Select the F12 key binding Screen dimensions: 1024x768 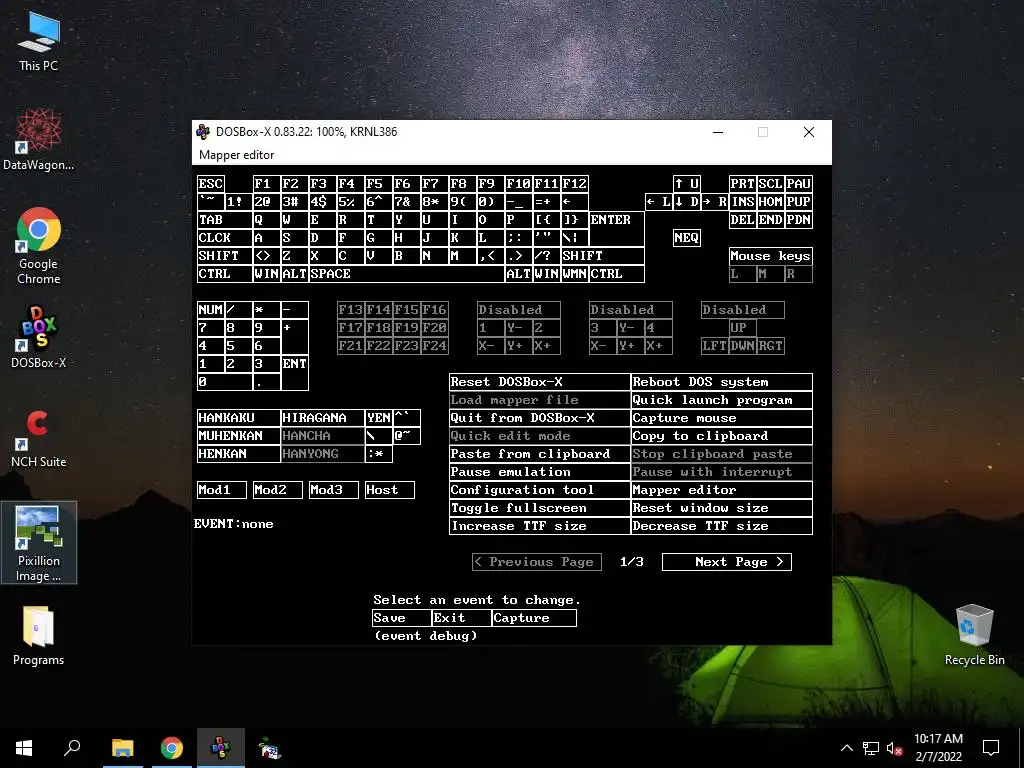click(x=575, y=184)
